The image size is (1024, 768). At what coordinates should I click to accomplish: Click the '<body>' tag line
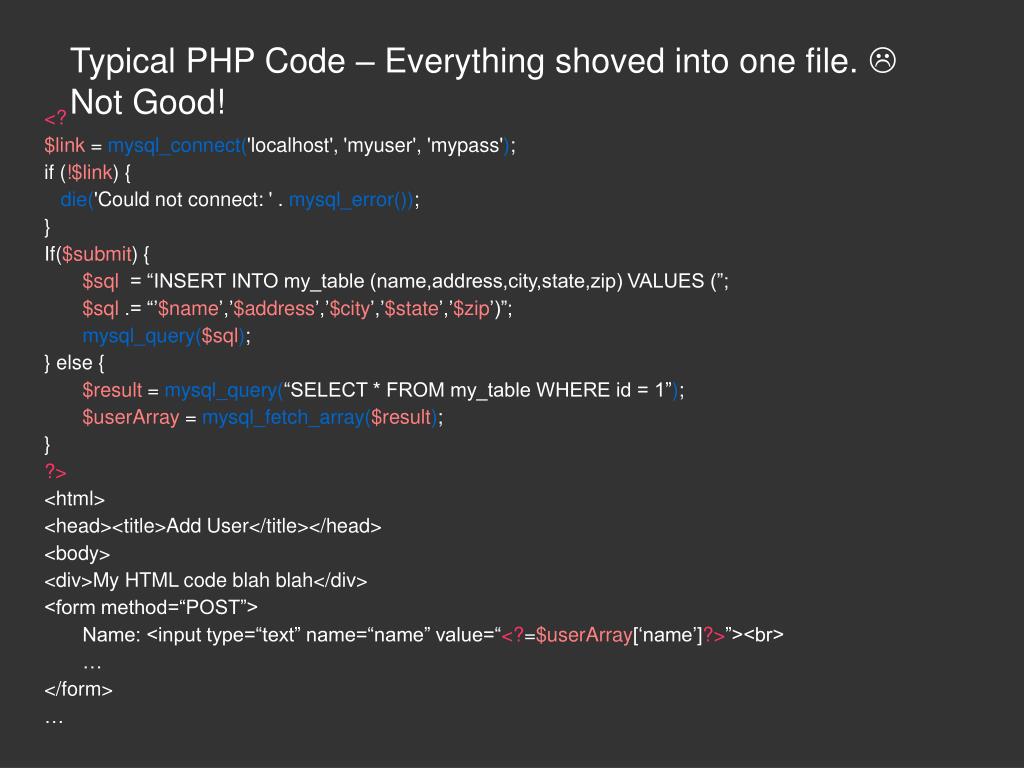click(77, 554)
